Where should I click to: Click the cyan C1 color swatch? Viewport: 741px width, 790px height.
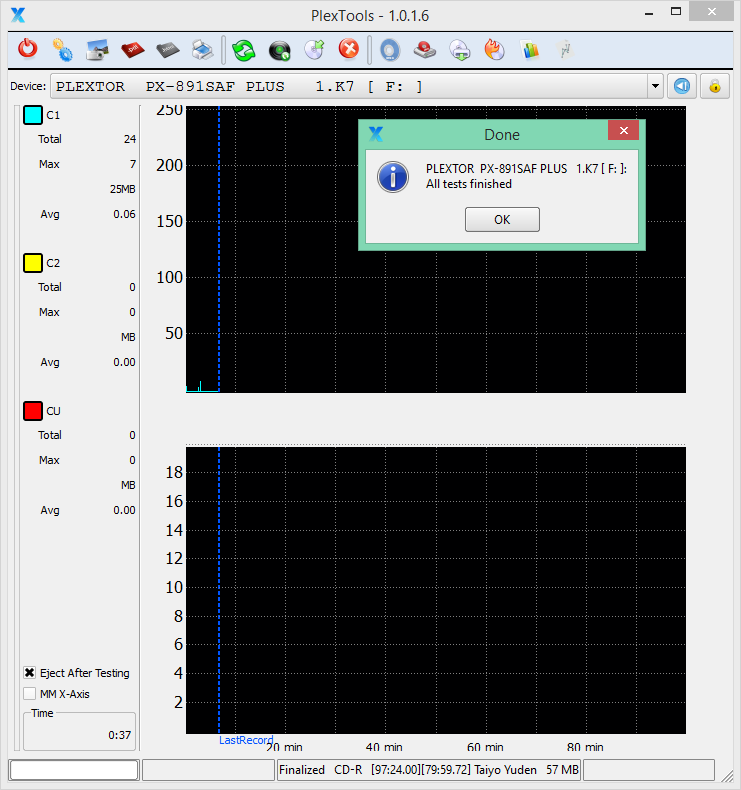33,115
